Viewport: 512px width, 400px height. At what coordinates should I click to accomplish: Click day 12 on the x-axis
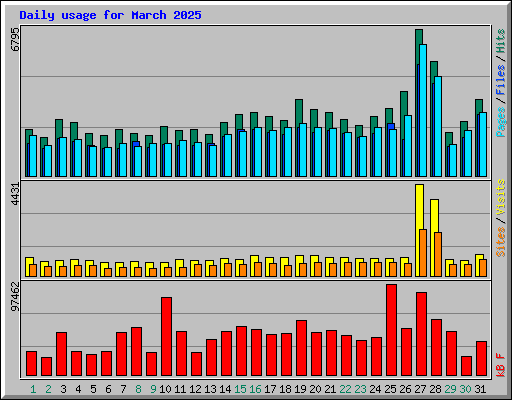pyautogui.click(x=195, y=389)
